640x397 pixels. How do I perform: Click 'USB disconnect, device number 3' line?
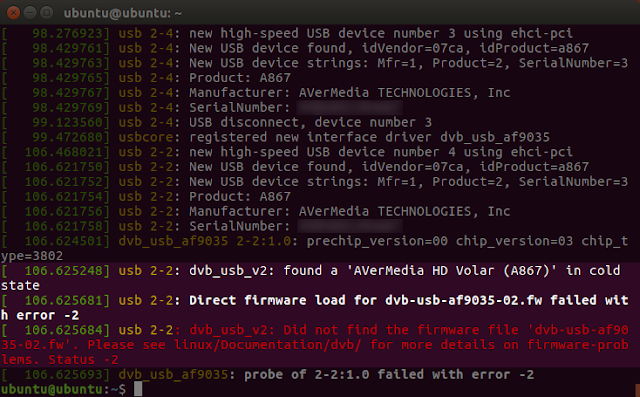310,122
